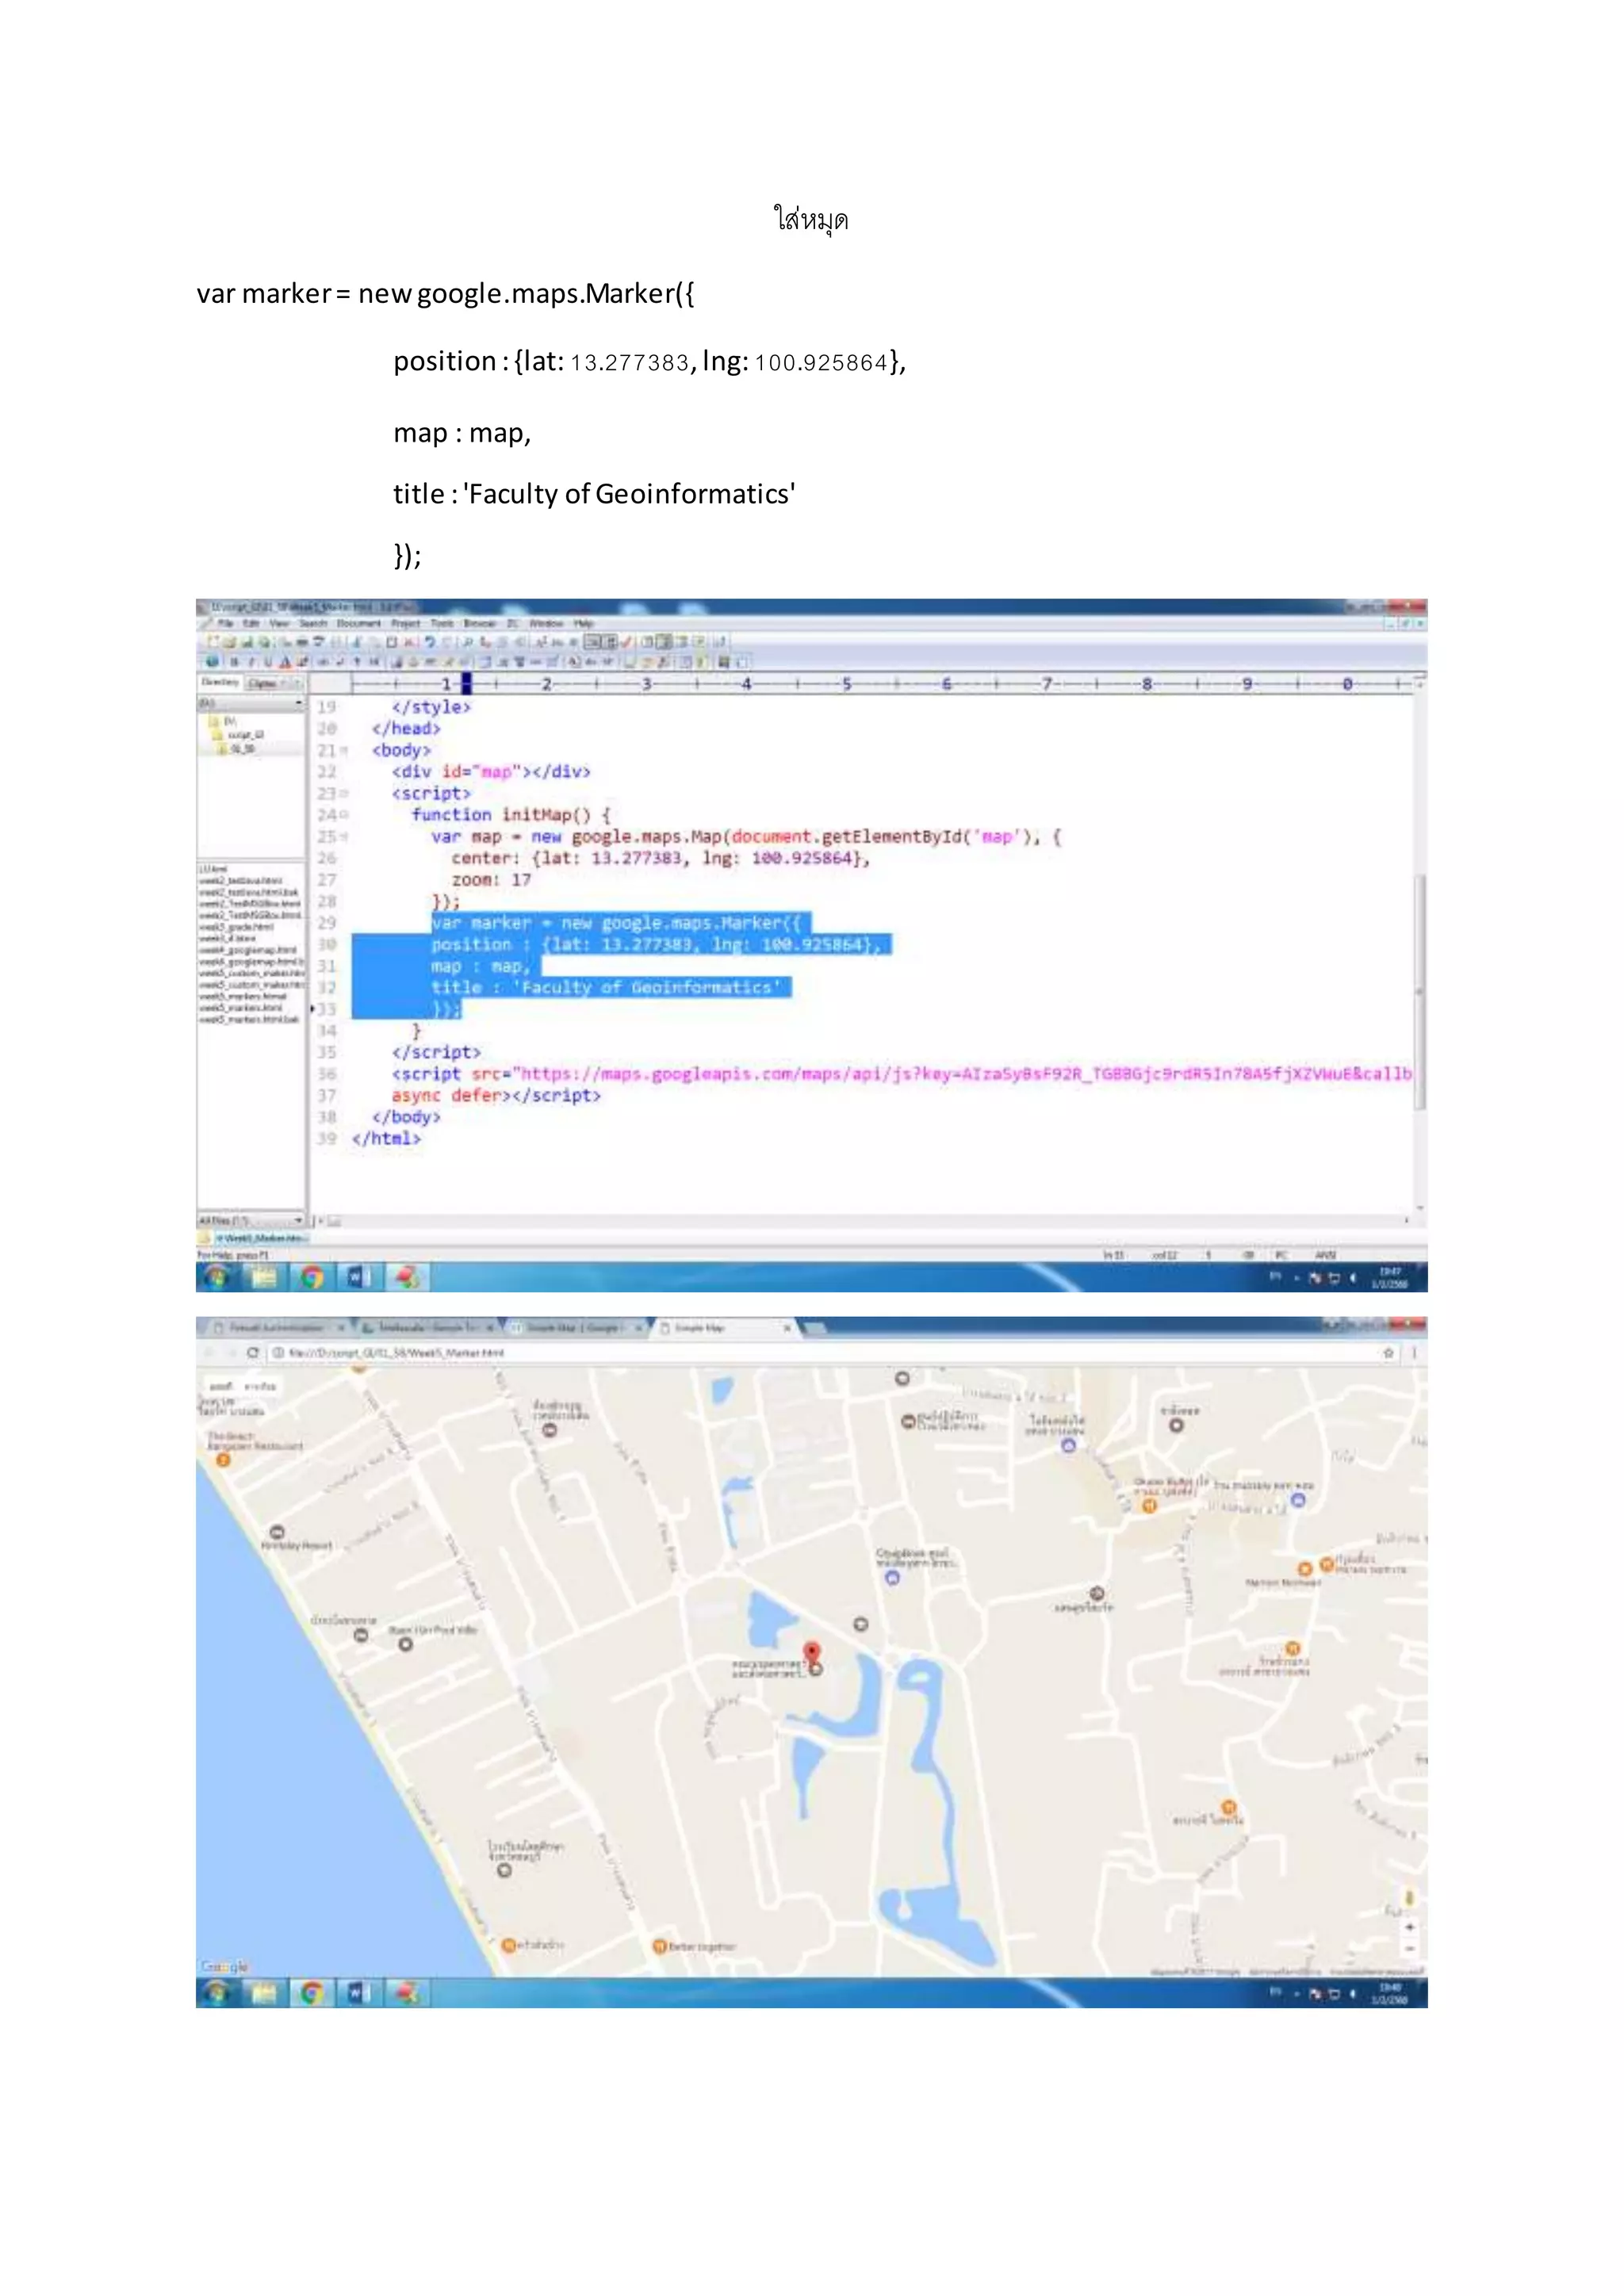Open the Window menu in EditPlus
Image resolution: width=1624 pixels, height=2296 pixels.
[547, 623]
